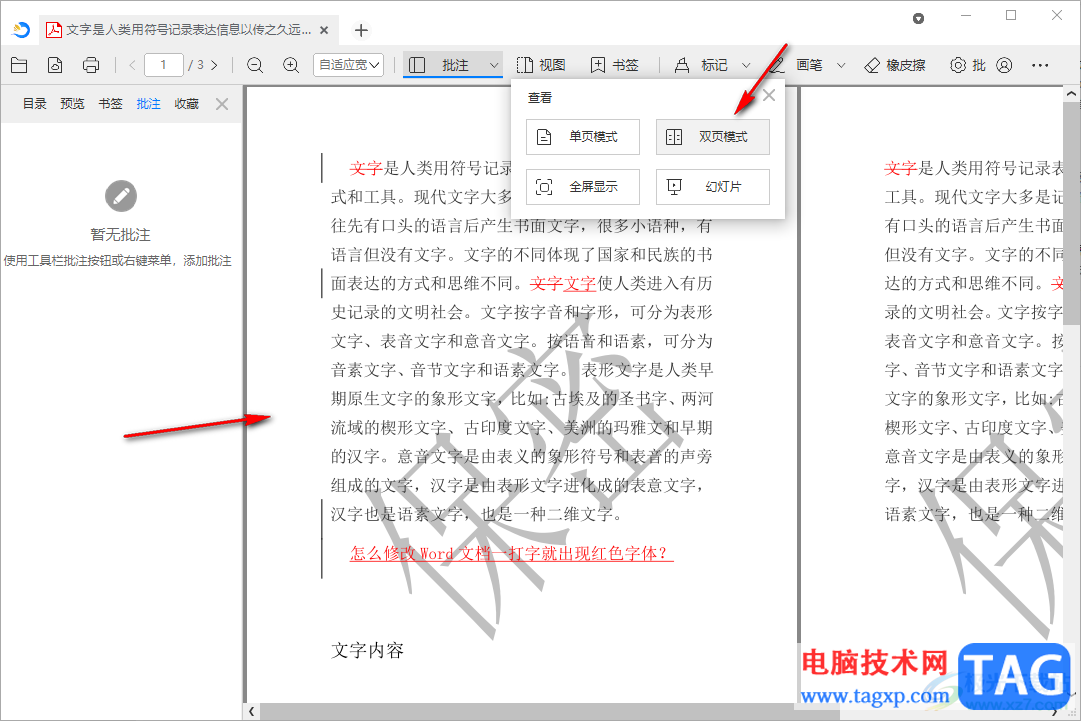Click the round dropdown icon in title bar
This screenshot has width=1081, height=721.
918,19
